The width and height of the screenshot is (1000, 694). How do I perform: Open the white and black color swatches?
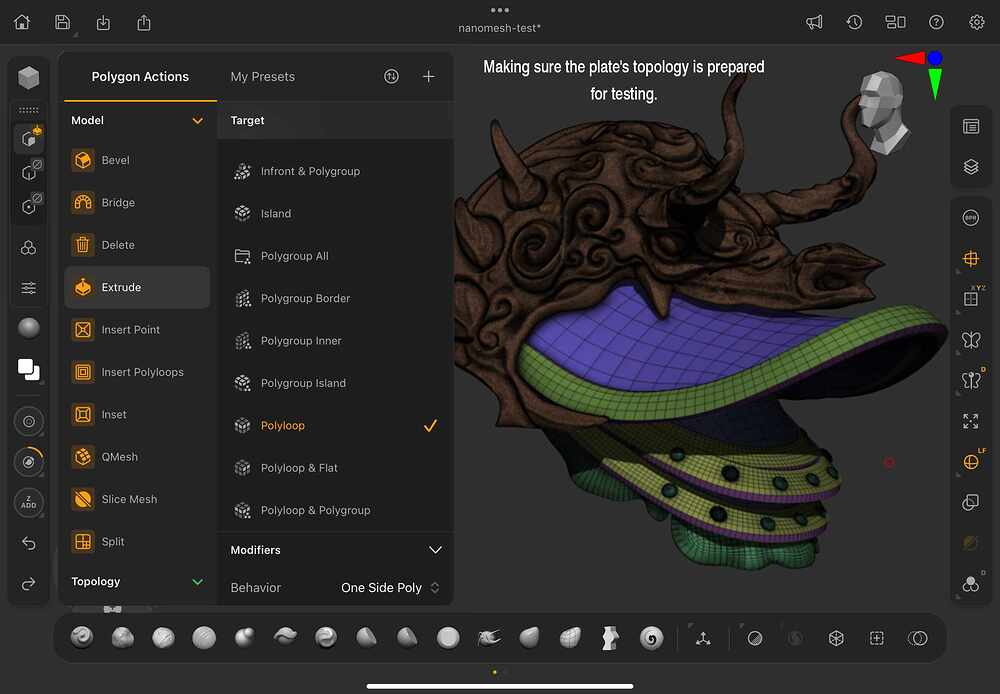click(29, 369)
